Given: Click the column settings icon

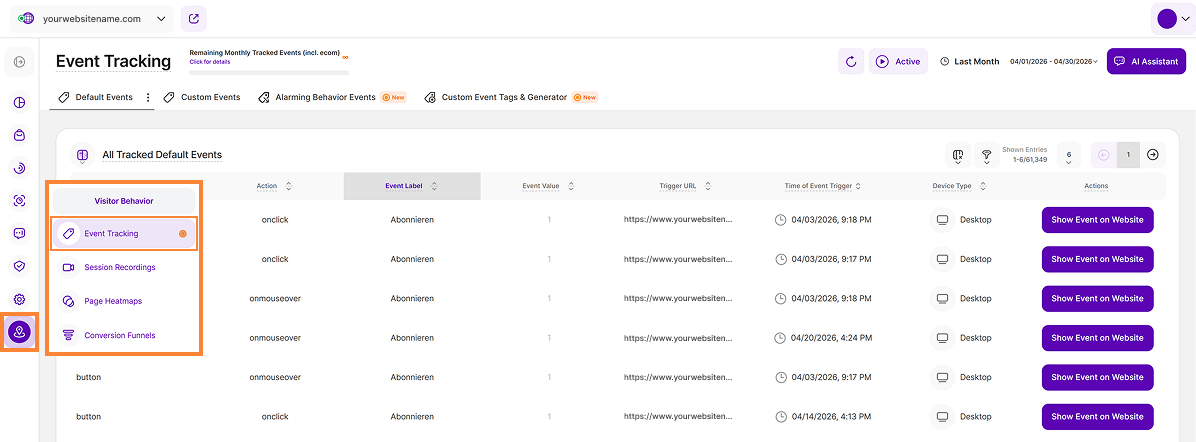Looking at the screenshot, I should click(x=957, y=155).
